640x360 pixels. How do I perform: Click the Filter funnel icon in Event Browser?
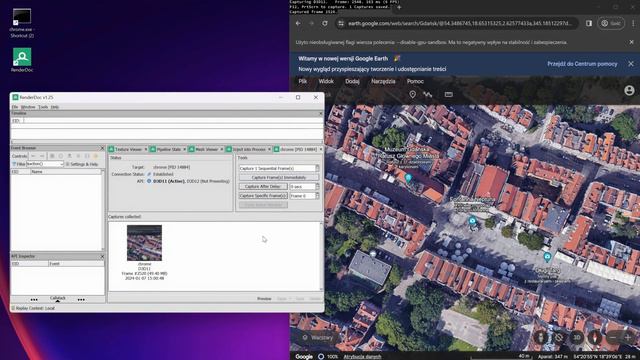[x=14, y=164]
